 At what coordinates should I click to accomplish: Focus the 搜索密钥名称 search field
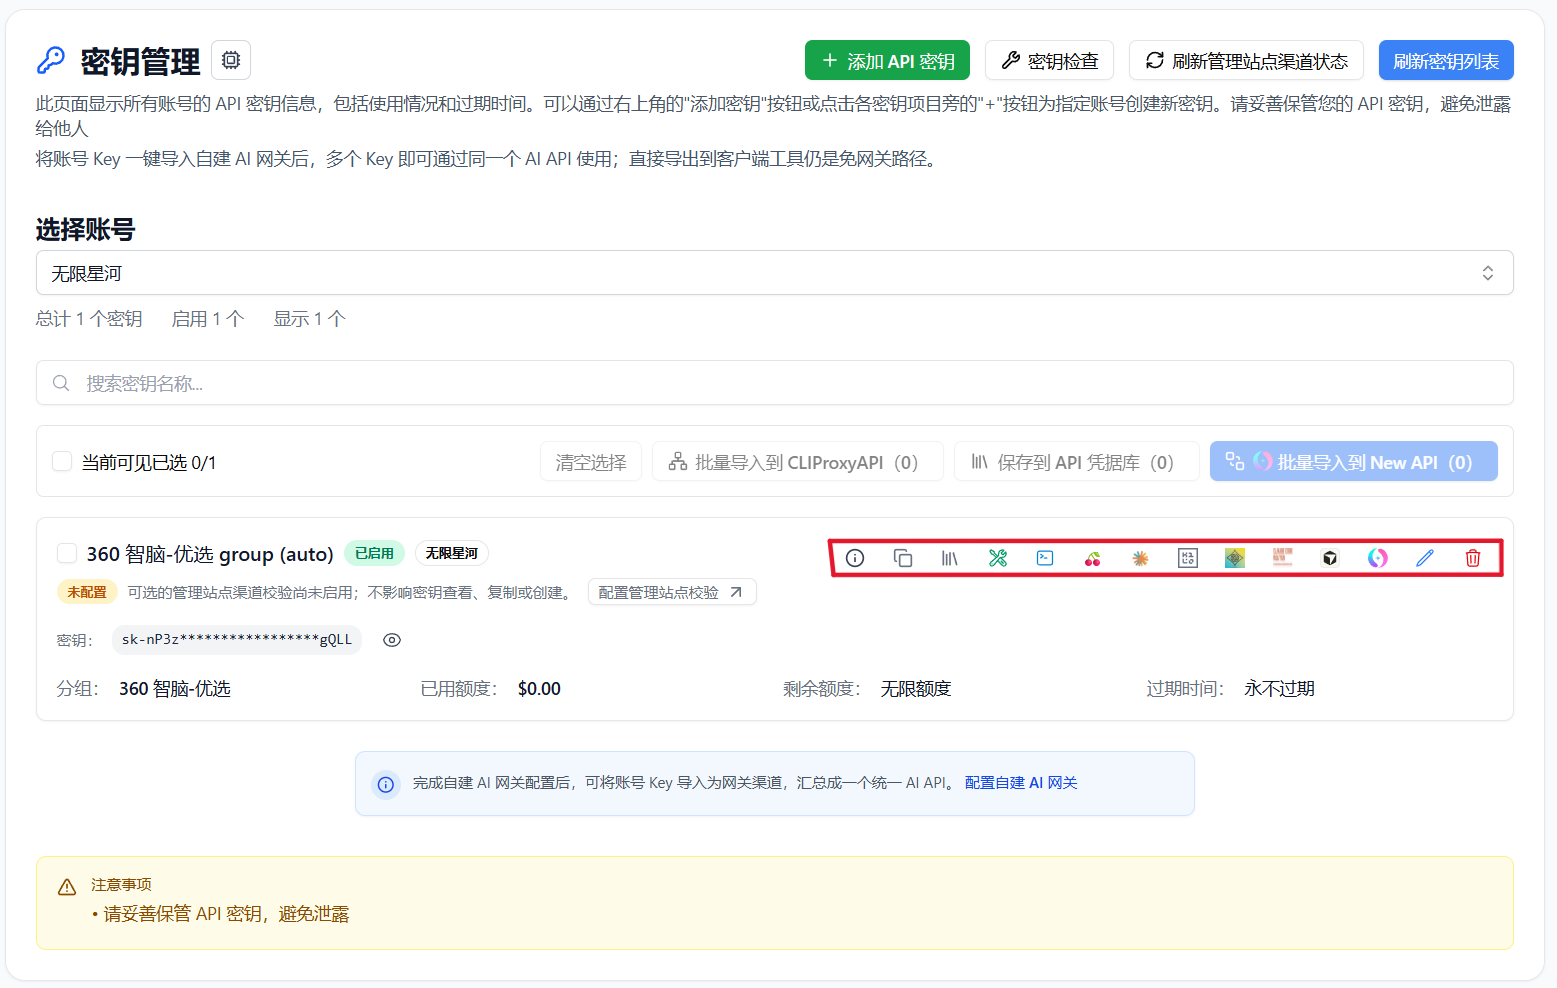(x=774, y=383)
